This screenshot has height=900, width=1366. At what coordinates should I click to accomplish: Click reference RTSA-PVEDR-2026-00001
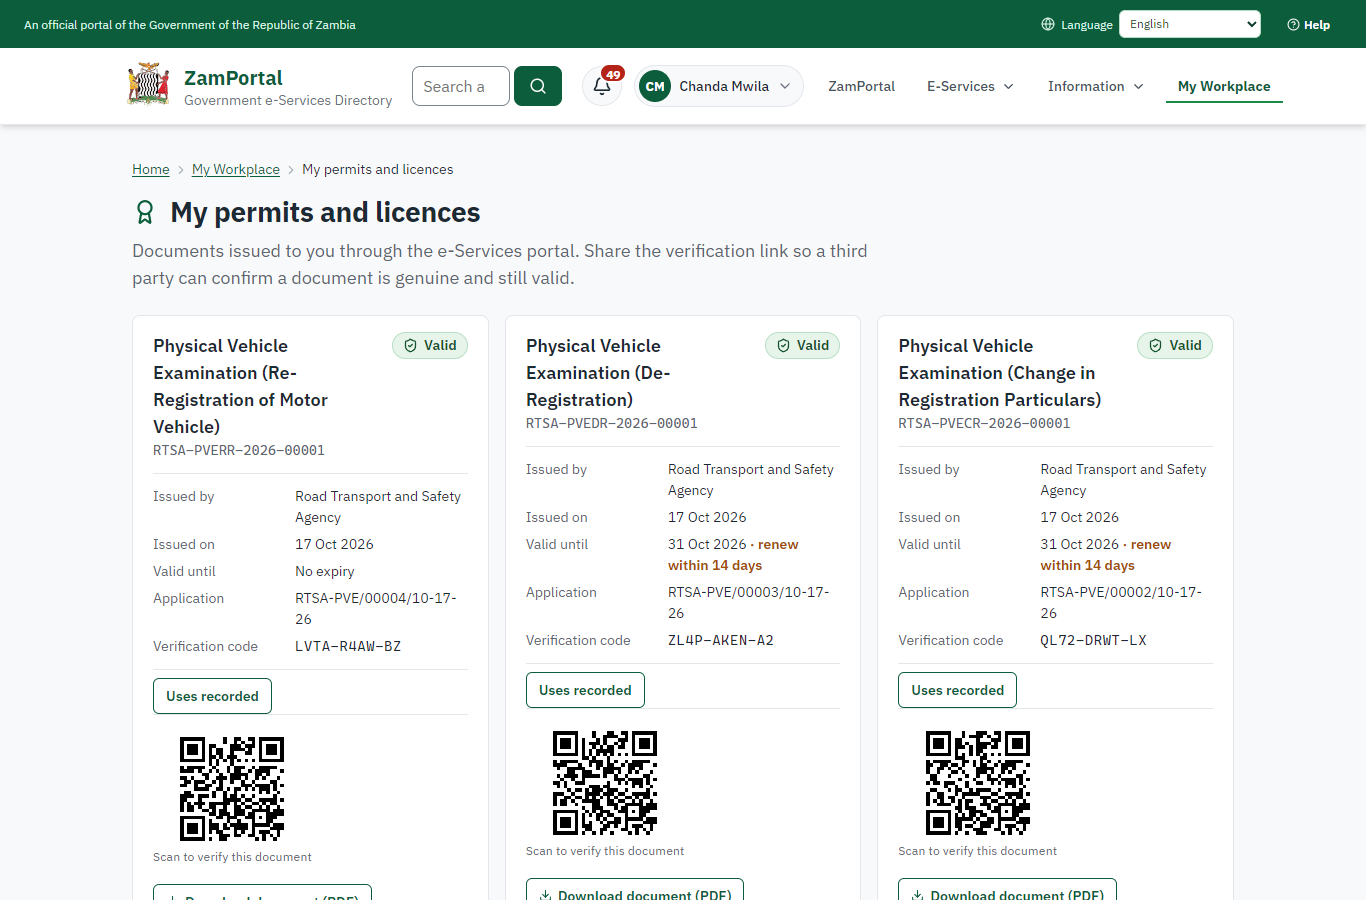[612, 423]
